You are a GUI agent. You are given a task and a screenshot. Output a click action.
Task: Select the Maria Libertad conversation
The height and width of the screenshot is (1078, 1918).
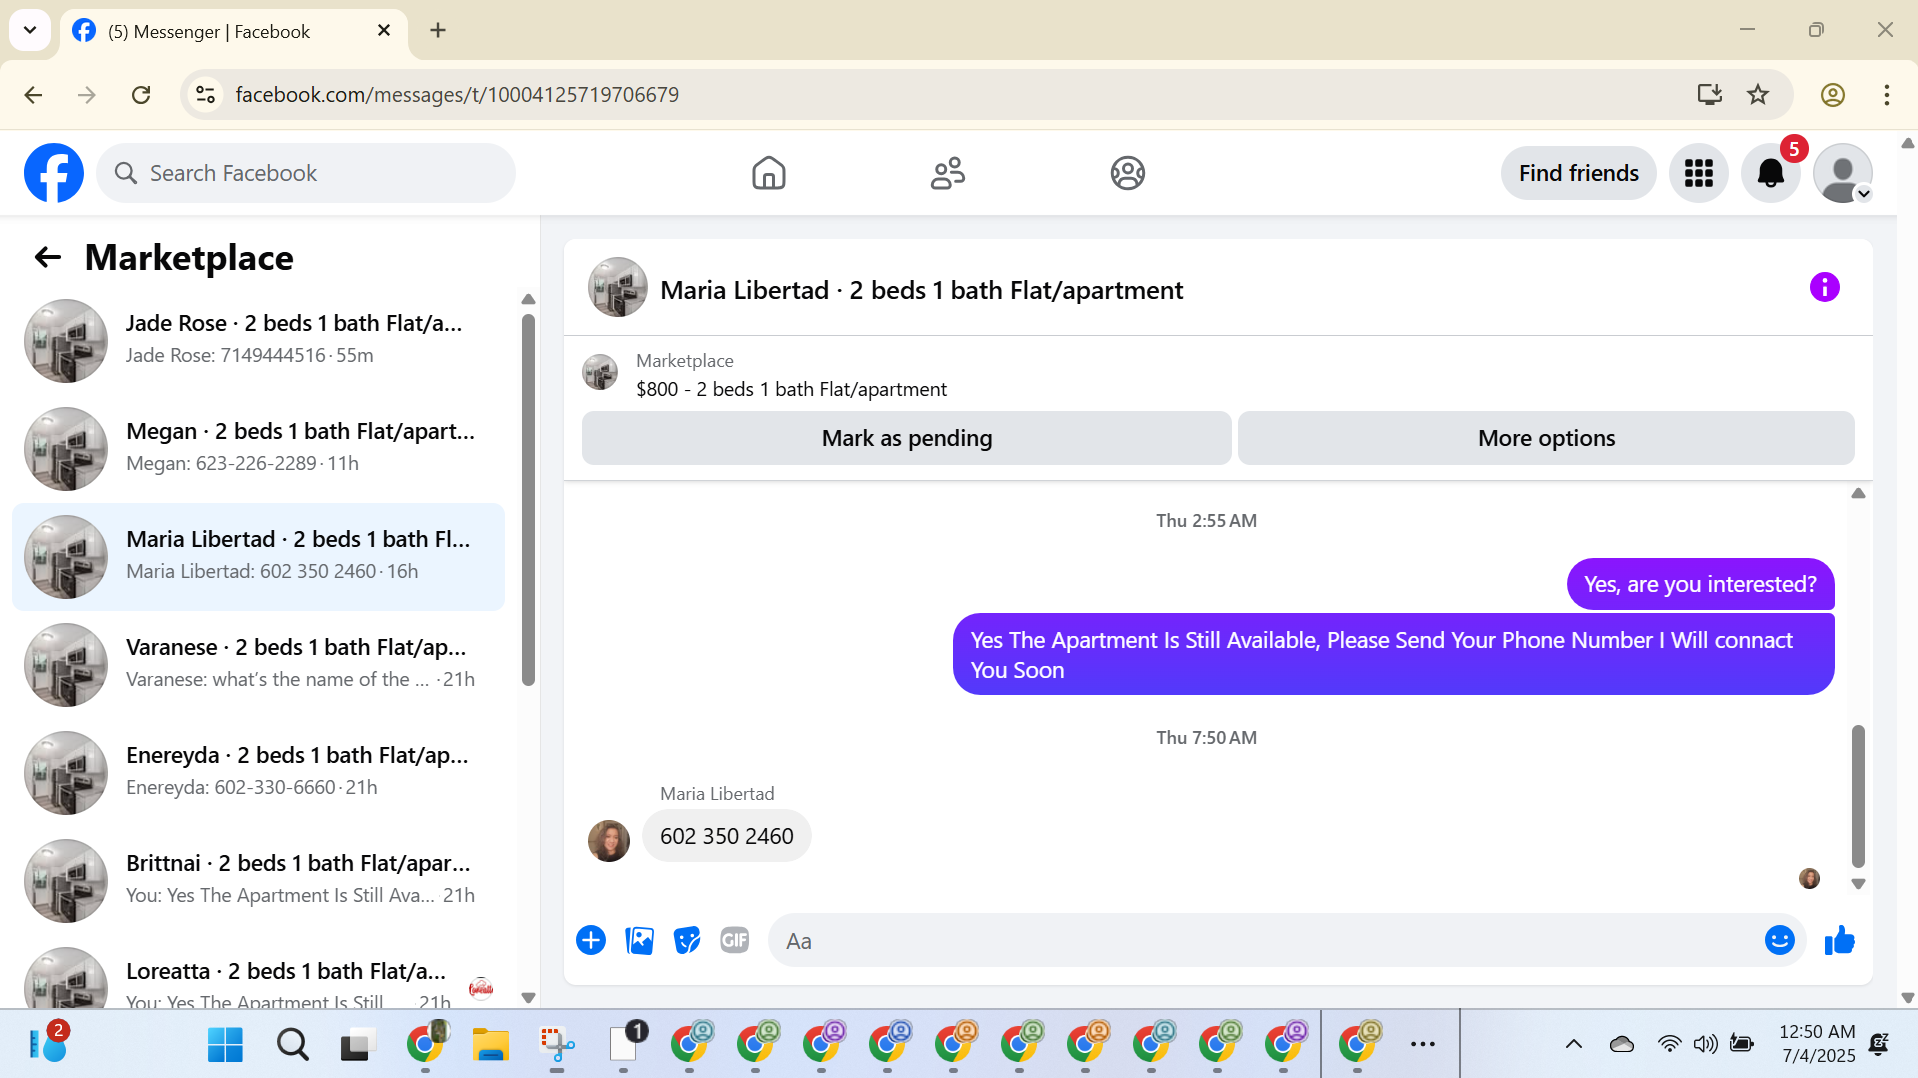258,557
